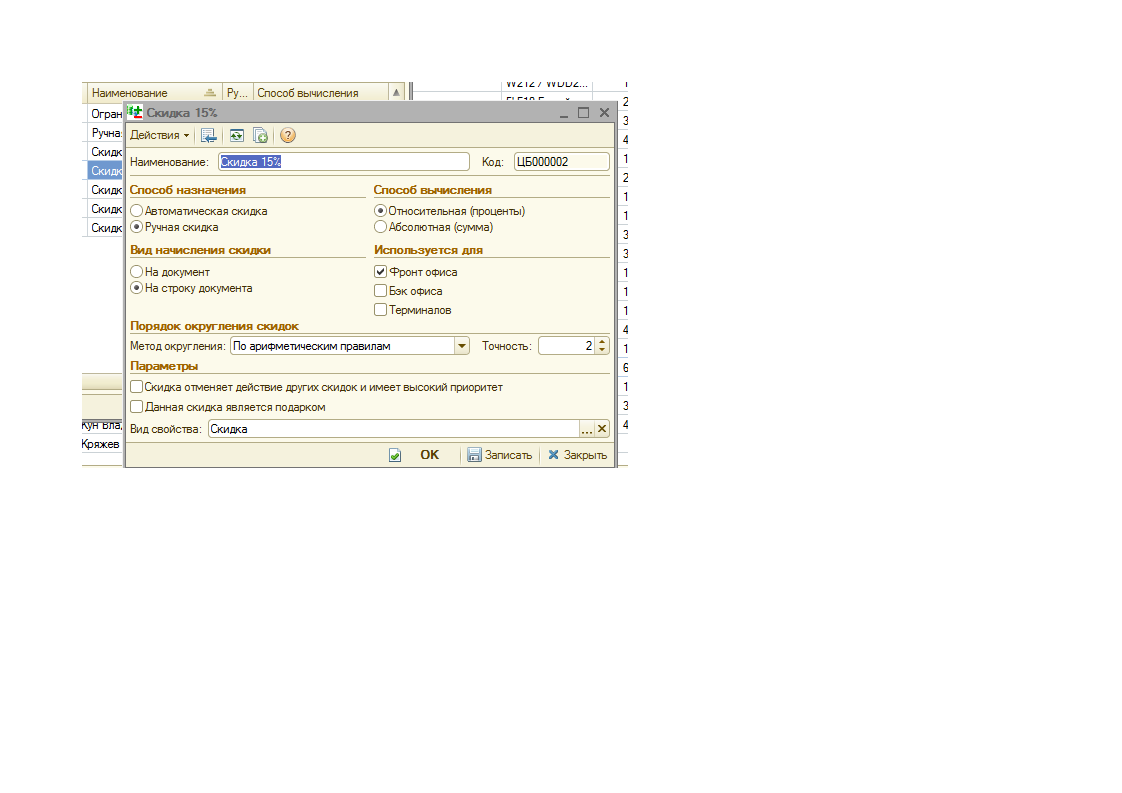Open selection with Вид свойства ellipsis button
The height and width of the screenshot is (793, 1122).
(587, 429)
